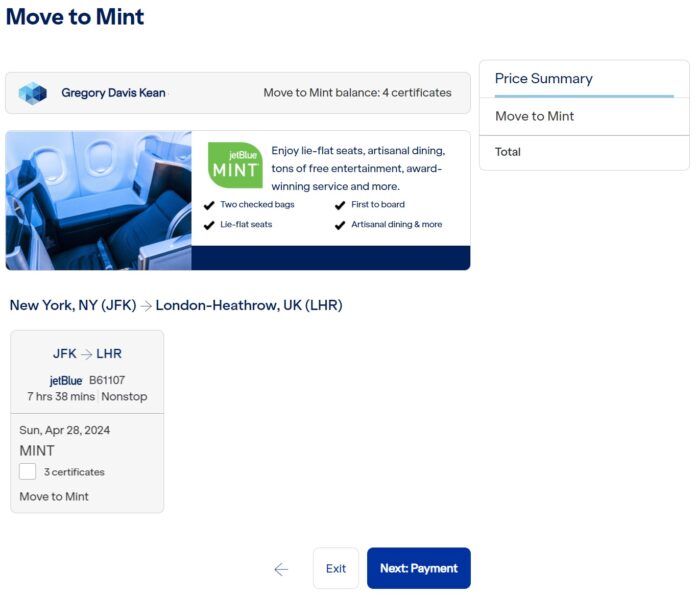Click the TrueBlue mosaic avatar icon

(x=33, y=93)
